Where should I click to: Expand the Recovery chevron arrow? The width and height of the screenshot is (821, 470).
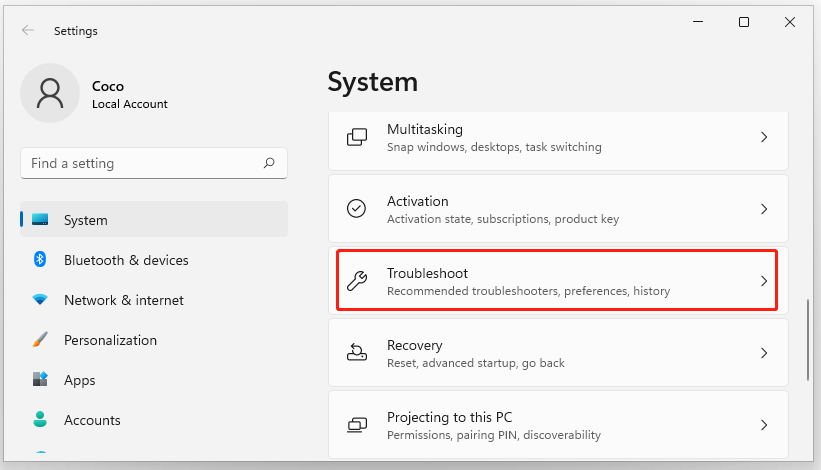763,353
